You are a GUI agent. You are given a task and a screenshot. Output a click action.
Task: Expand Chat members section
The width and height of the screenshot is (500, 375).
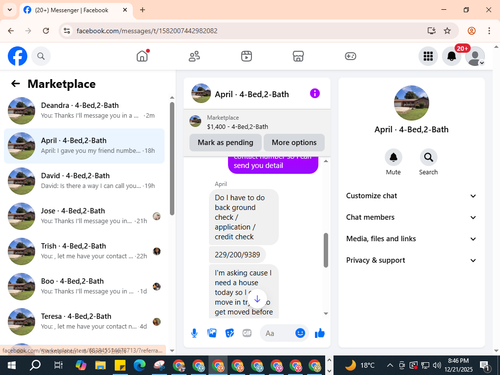pos(411,217)
